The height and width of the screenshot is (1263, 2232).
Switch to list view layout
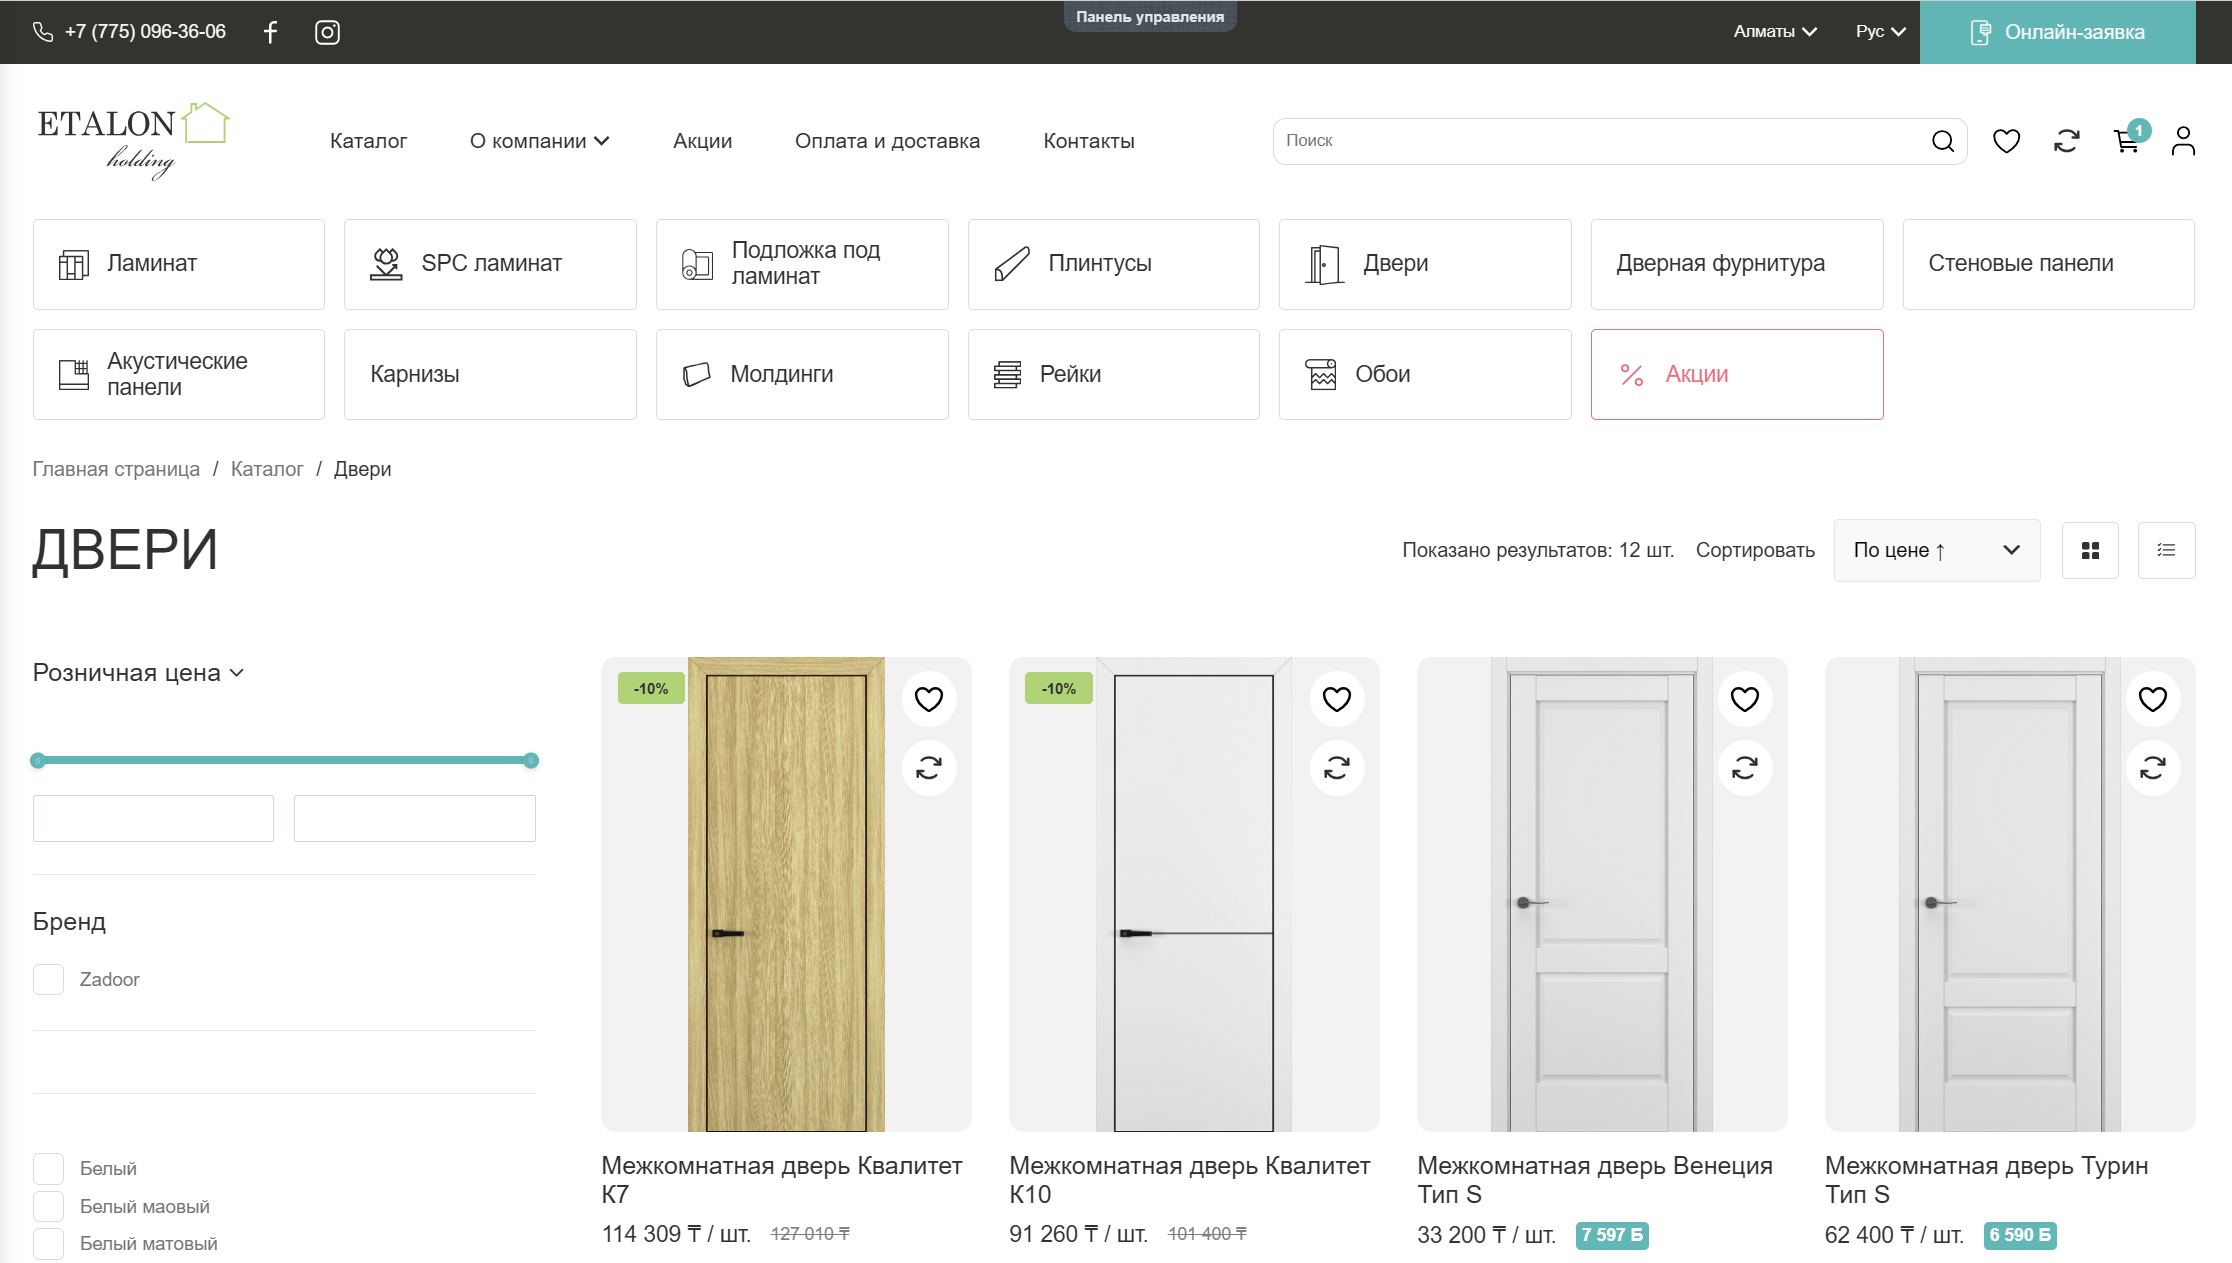tap(2166, 550)
